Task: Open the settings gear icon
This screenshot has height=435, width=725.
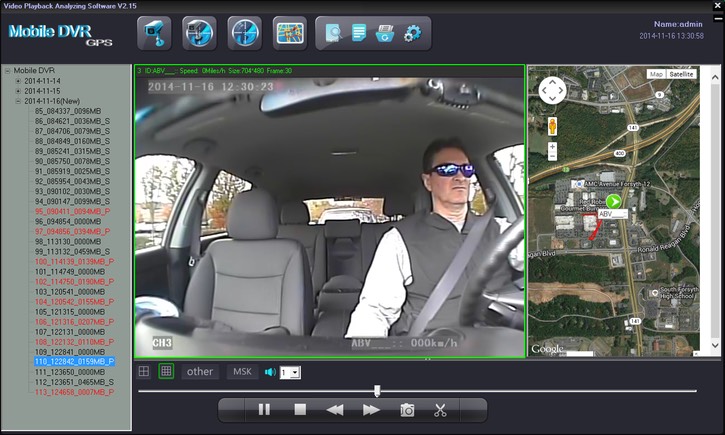Action: tap(411, 33)
